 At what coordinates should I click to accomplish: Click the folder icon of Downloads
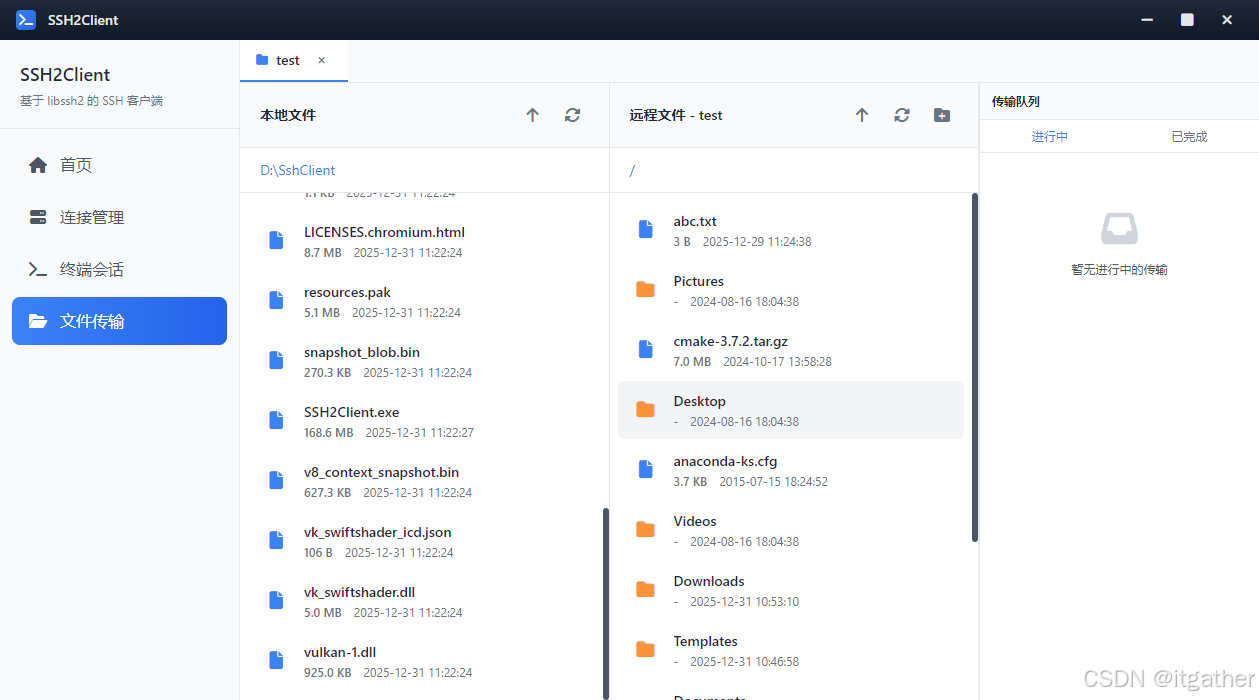pyautogui.click(x=645, y=589)
